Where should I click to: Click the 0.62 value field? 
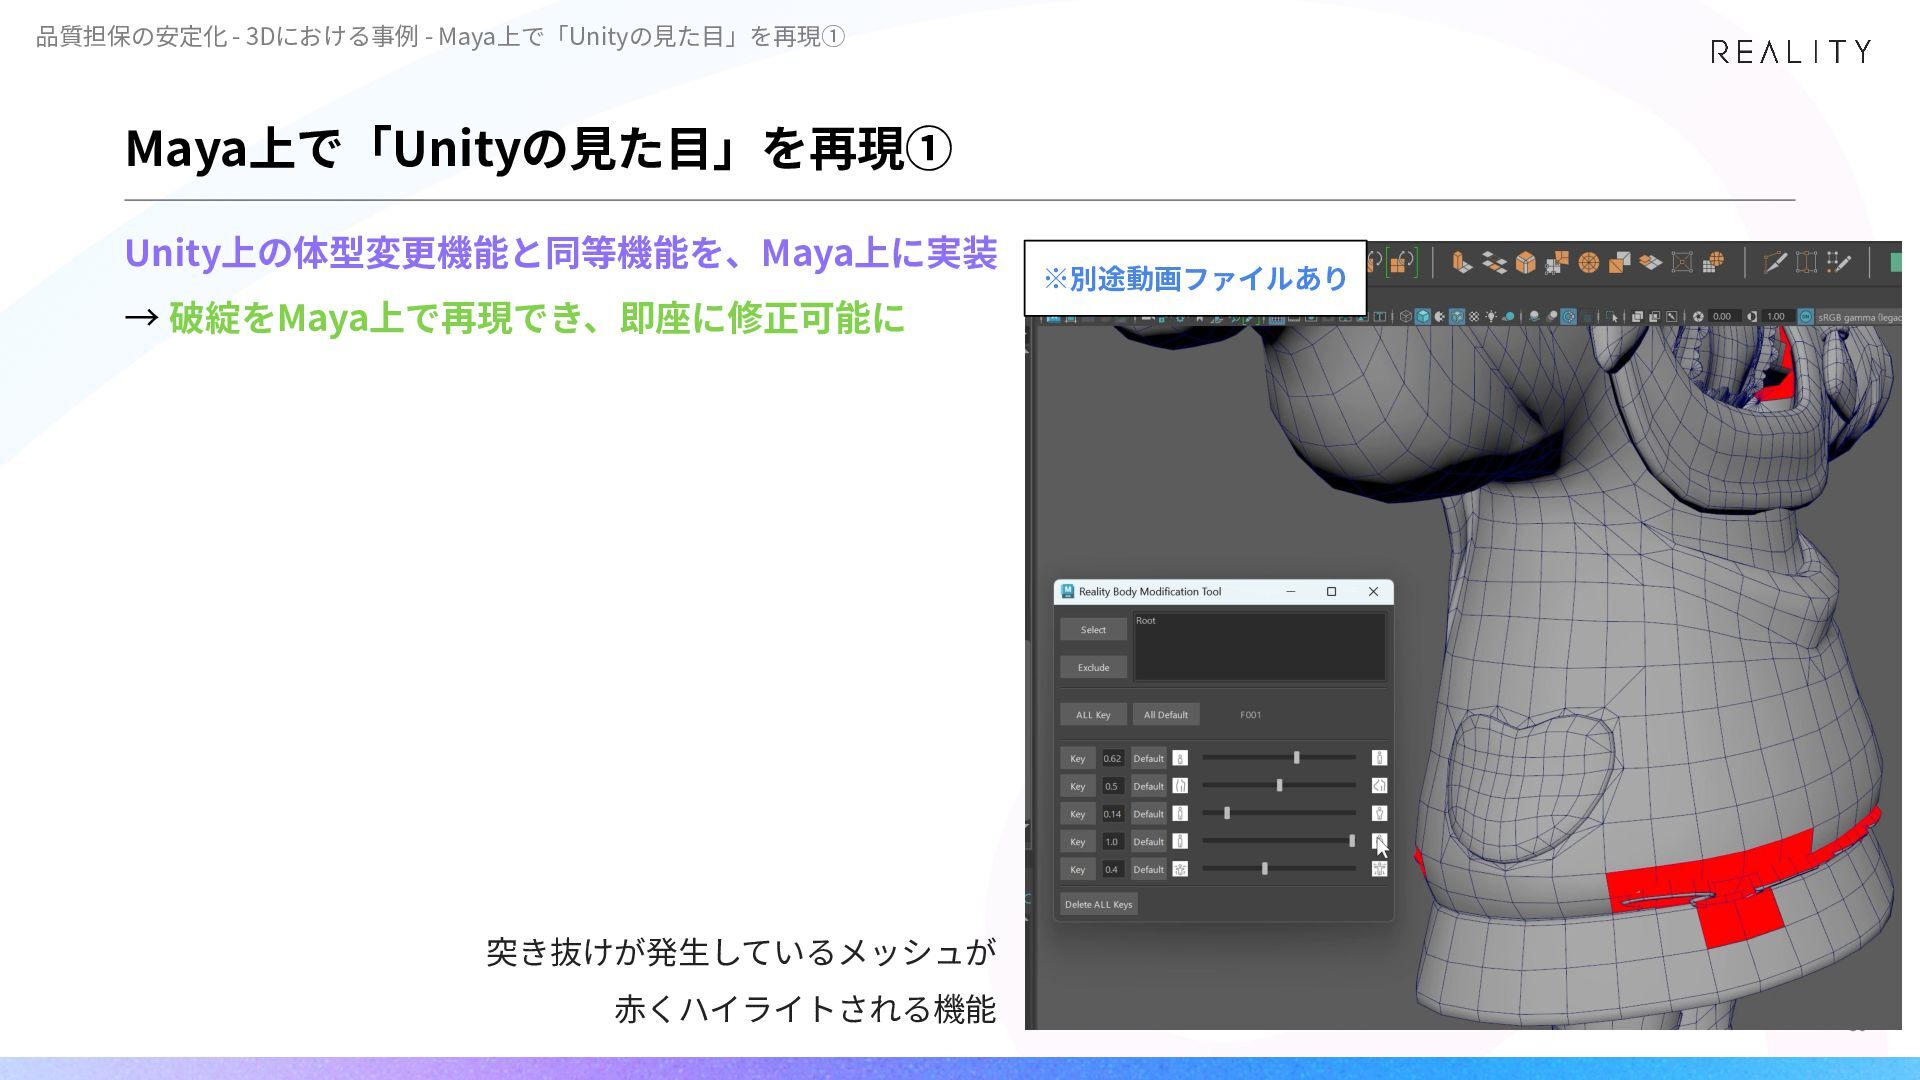(1112, 759)
